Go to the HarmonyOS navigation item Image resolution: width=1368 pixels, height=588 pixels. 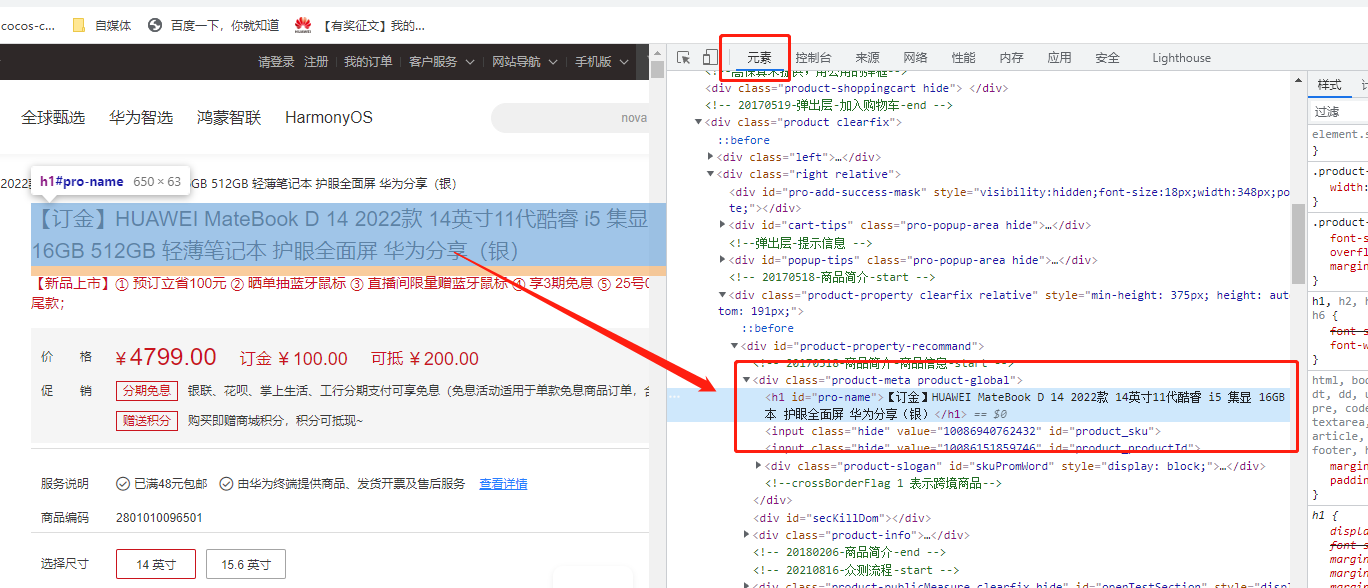click(x=329, y=118)
